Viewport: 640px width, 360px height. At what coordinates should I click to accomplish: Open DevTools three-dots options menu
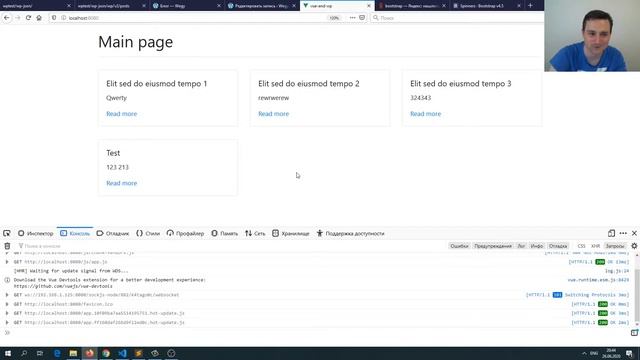(x=623, y=233)
